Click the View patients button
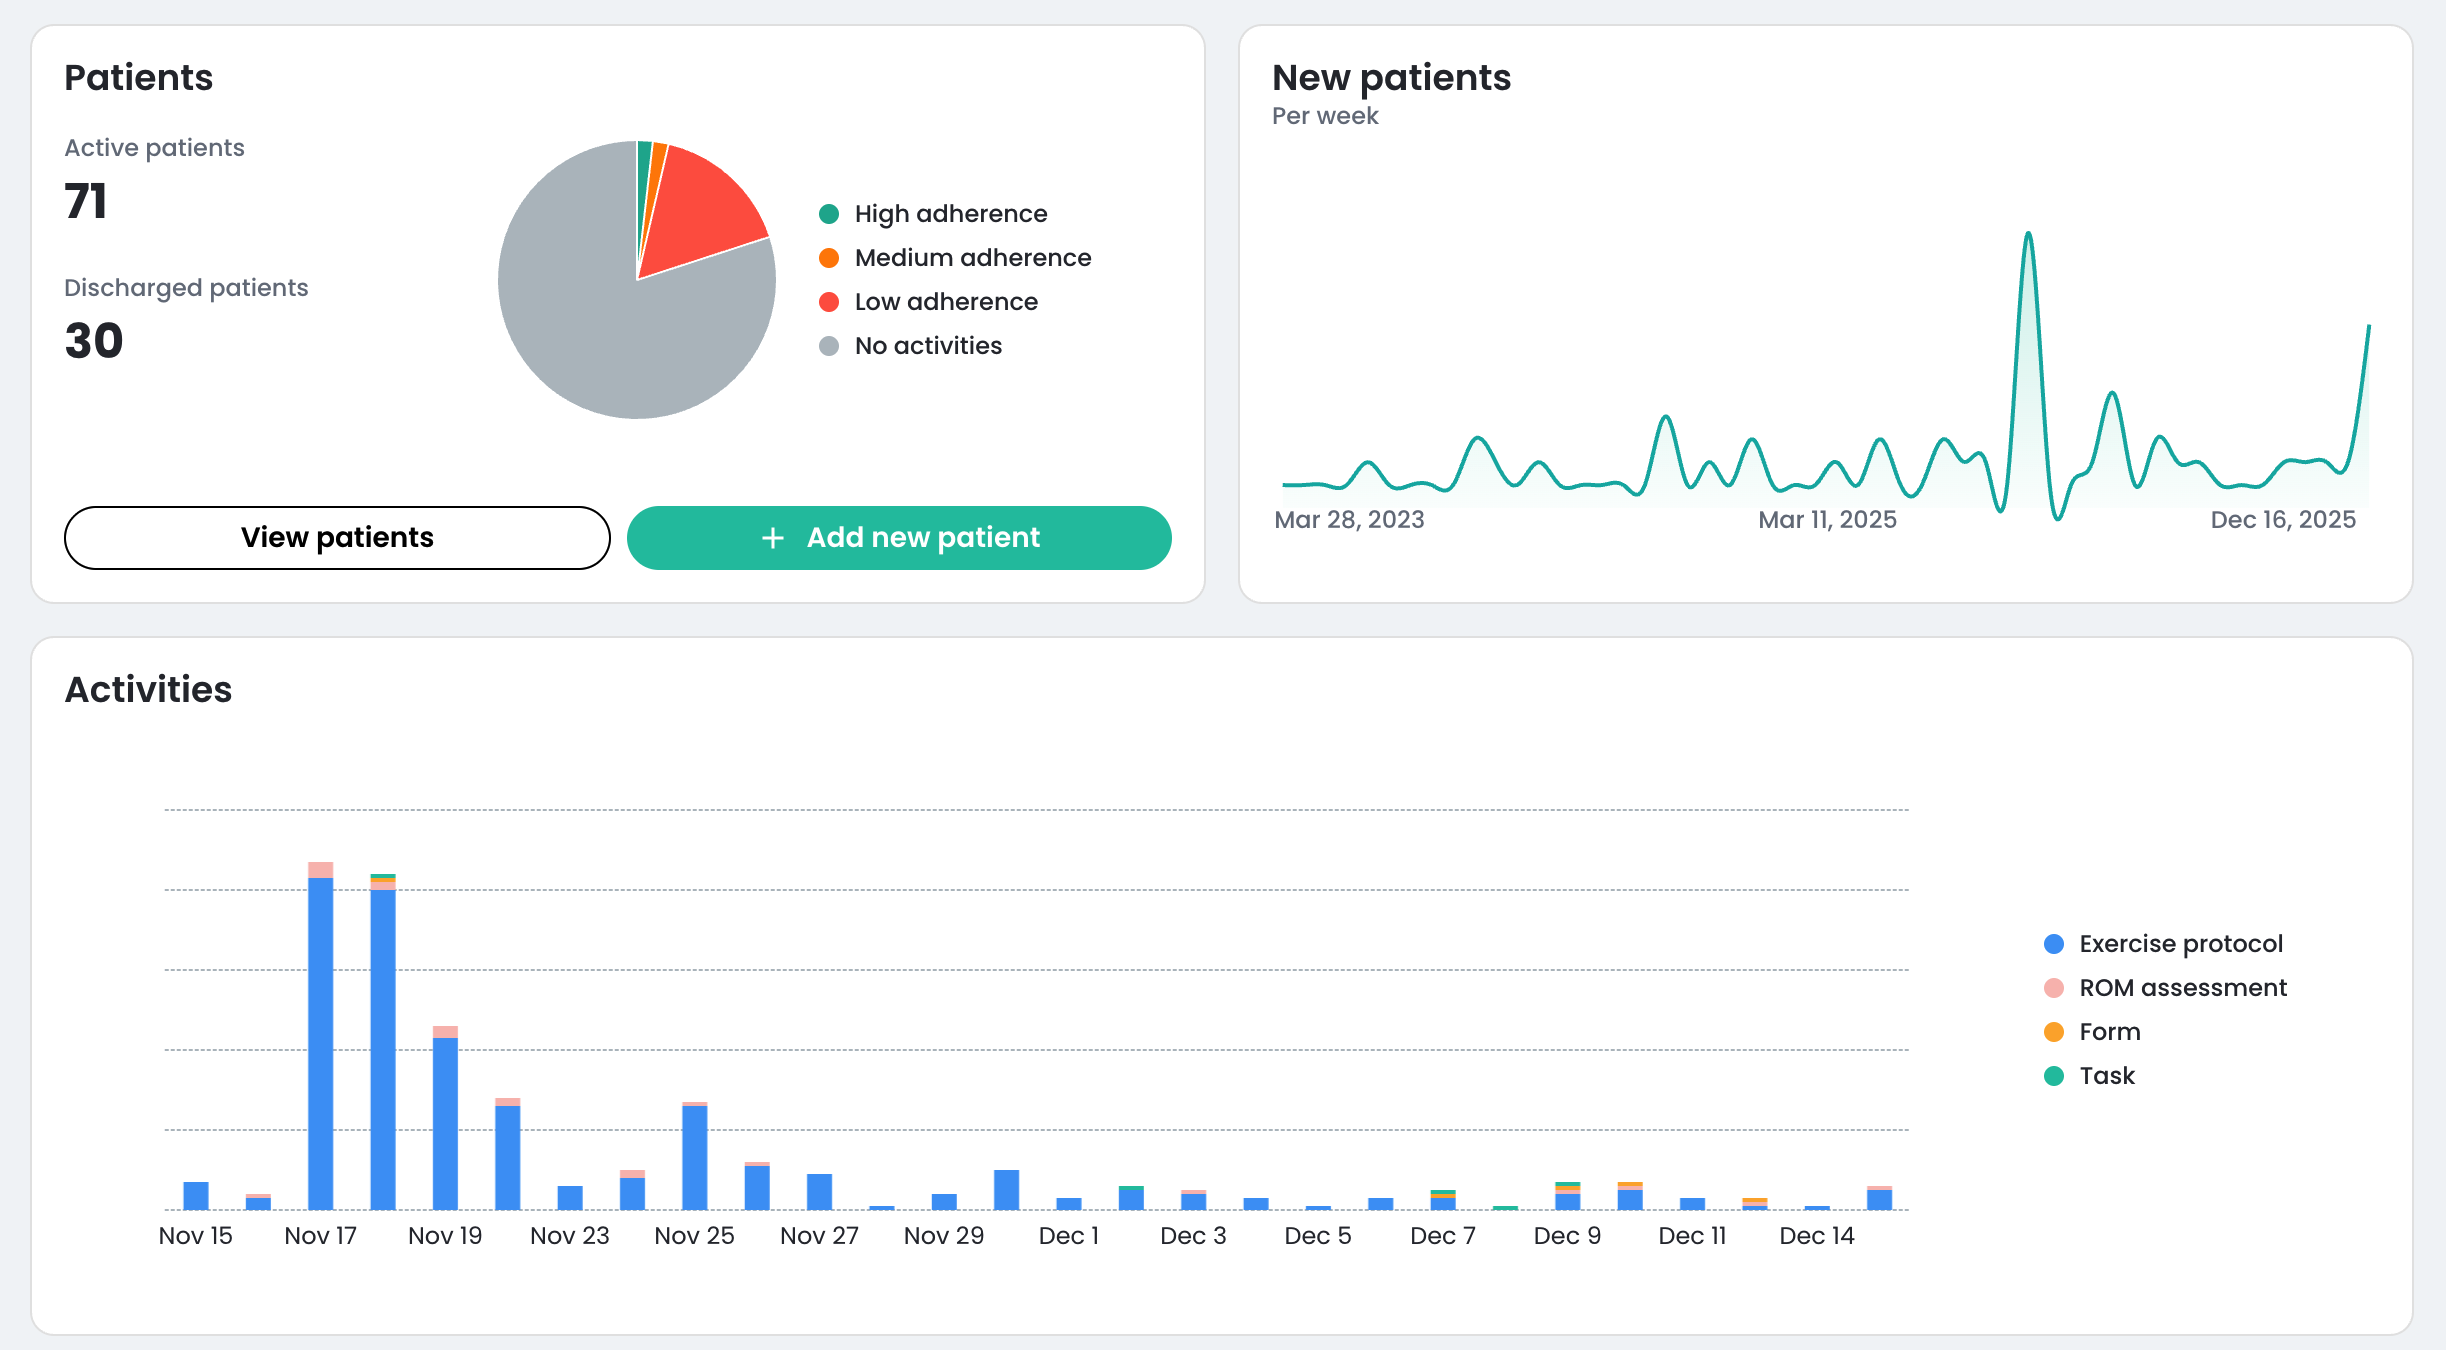 tap(337, 538)
